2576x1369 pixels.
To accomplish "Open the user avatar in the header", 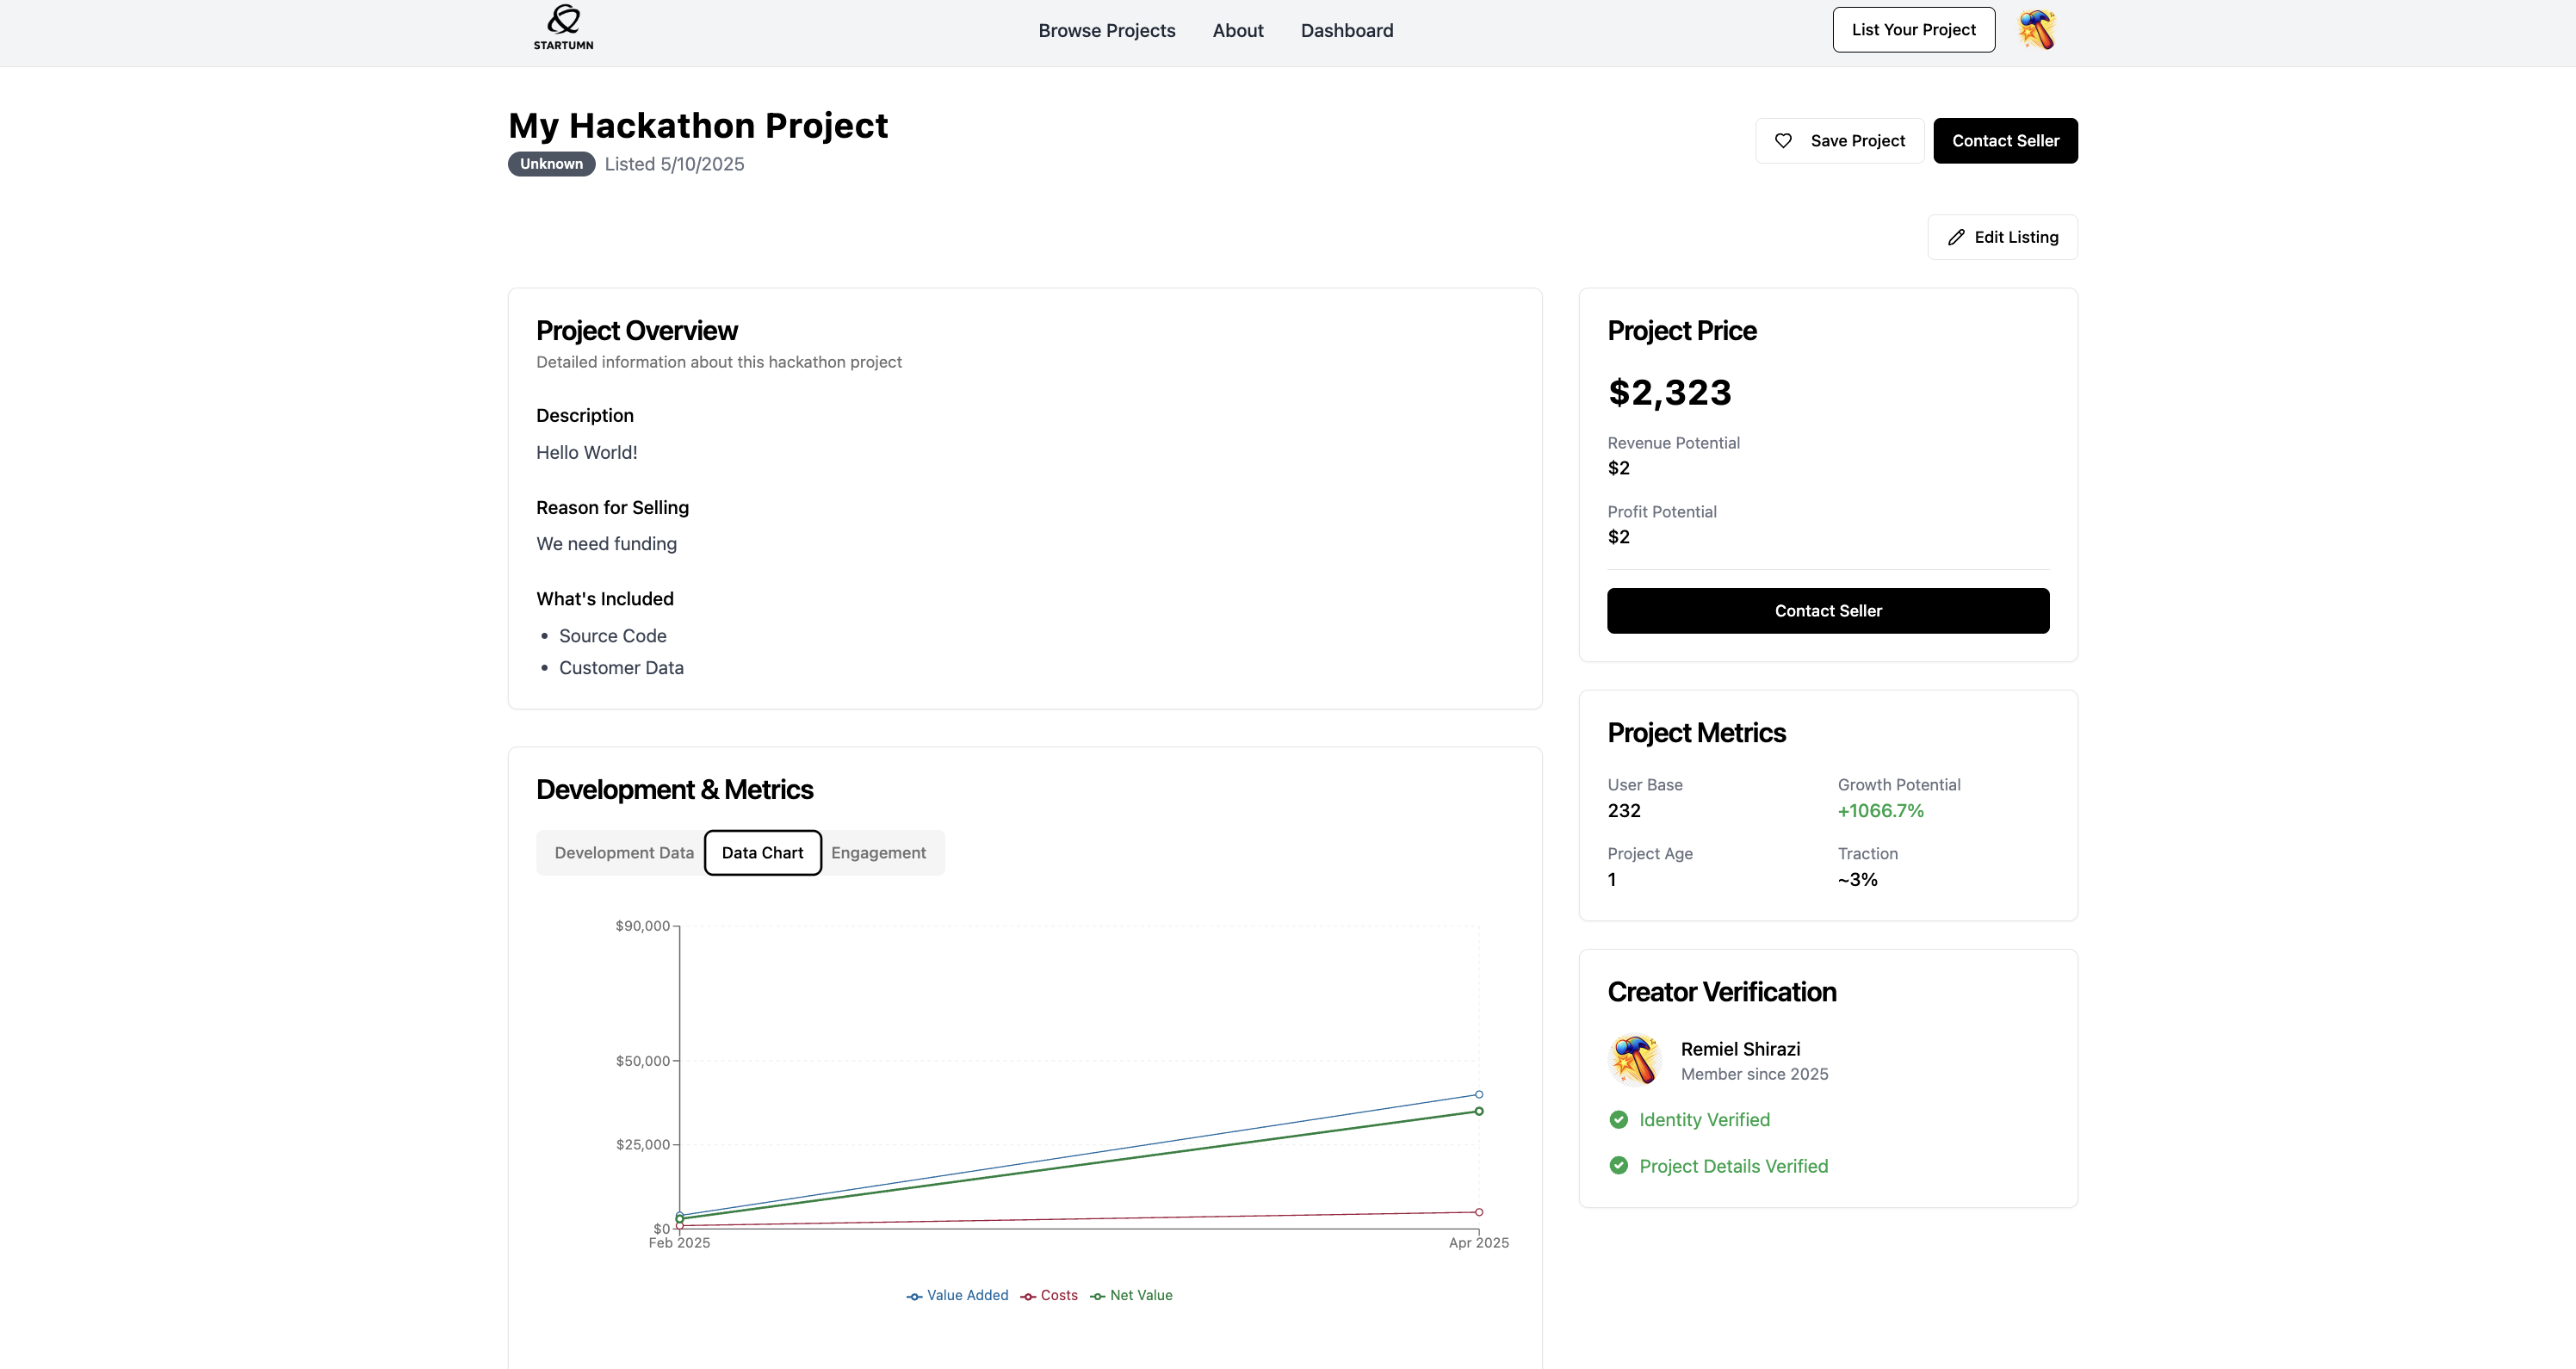I will point(2036,30).
